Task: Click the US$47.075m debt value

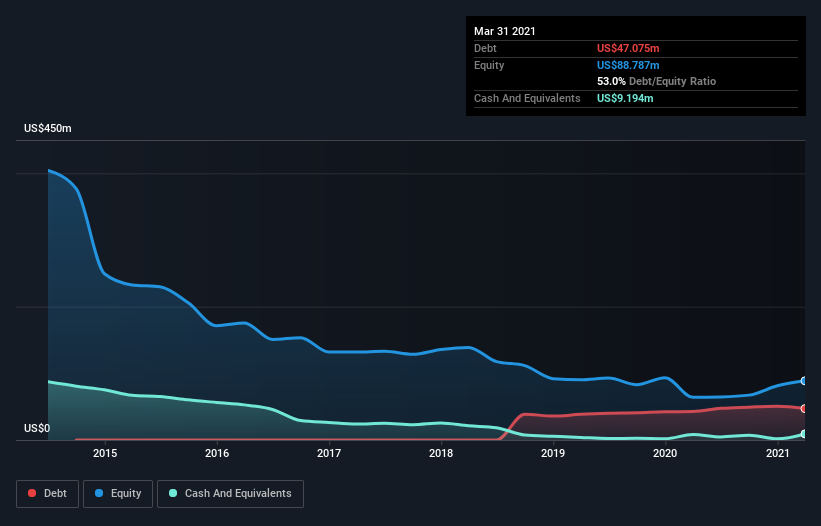Action: (628, 48)
